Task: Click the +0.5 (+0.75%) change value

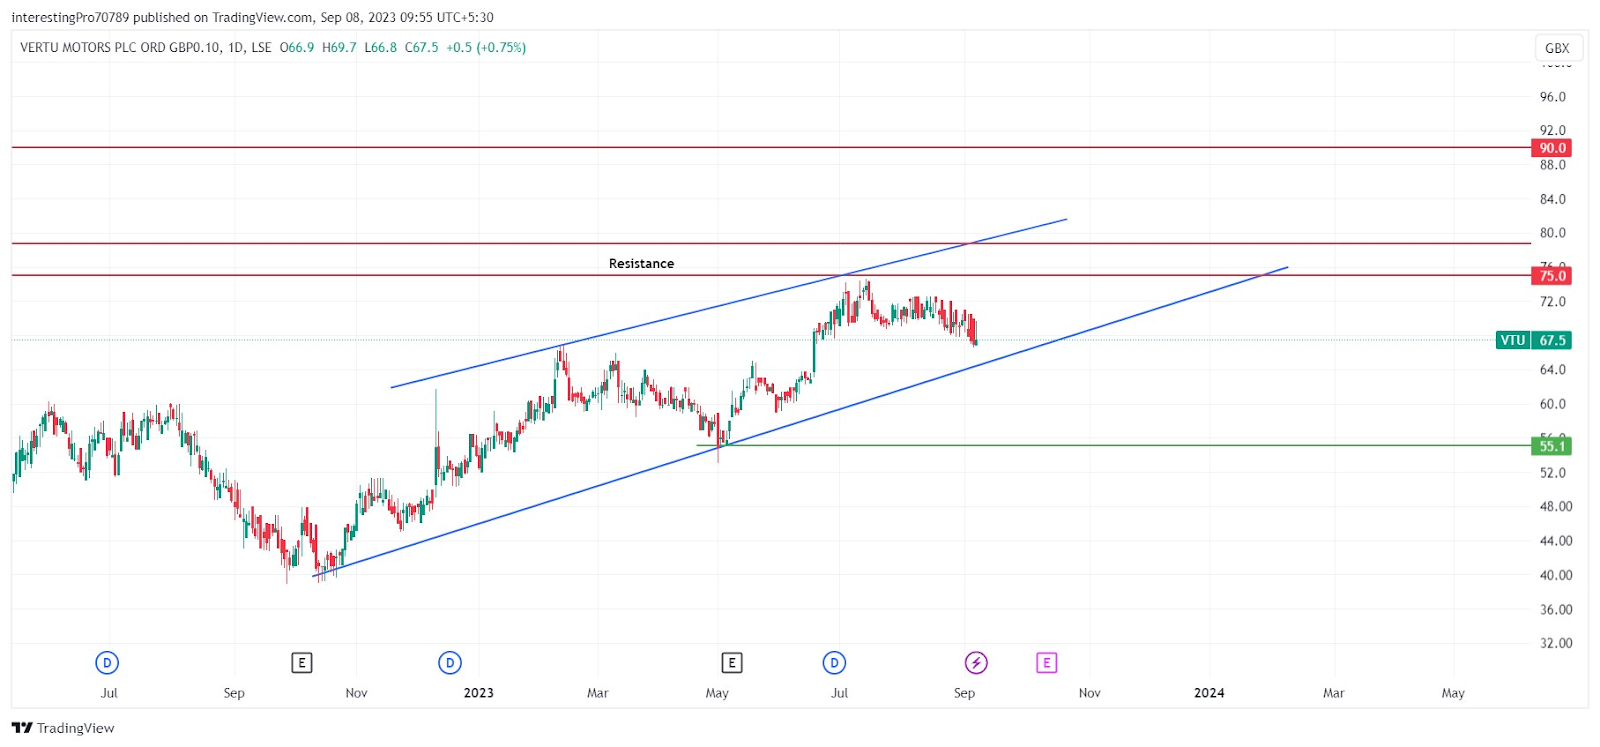Action: (486, 47)
